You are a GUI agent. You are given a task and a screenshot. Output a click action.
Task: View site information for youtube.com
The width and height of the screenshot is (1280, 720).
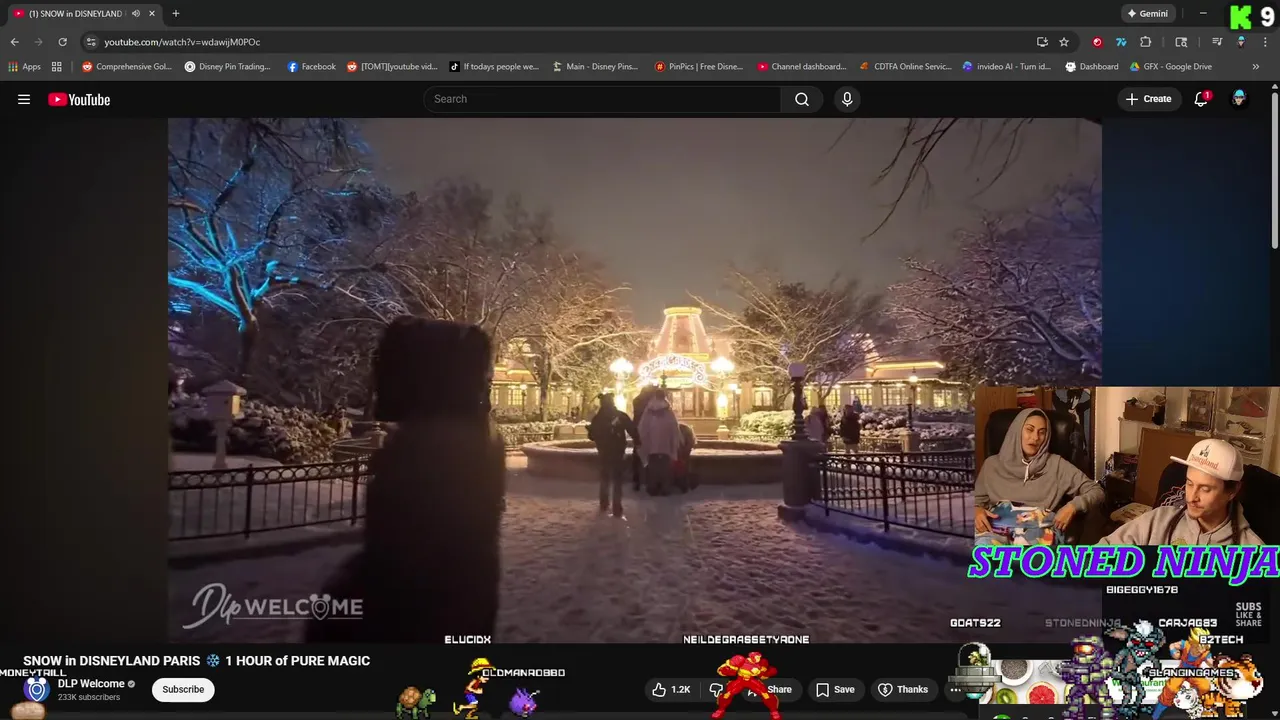point(91,42)
